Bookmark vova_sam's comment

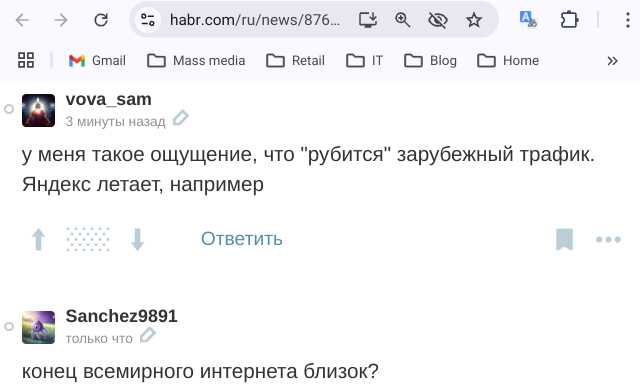pyautogui.click(x=564, y=239)
